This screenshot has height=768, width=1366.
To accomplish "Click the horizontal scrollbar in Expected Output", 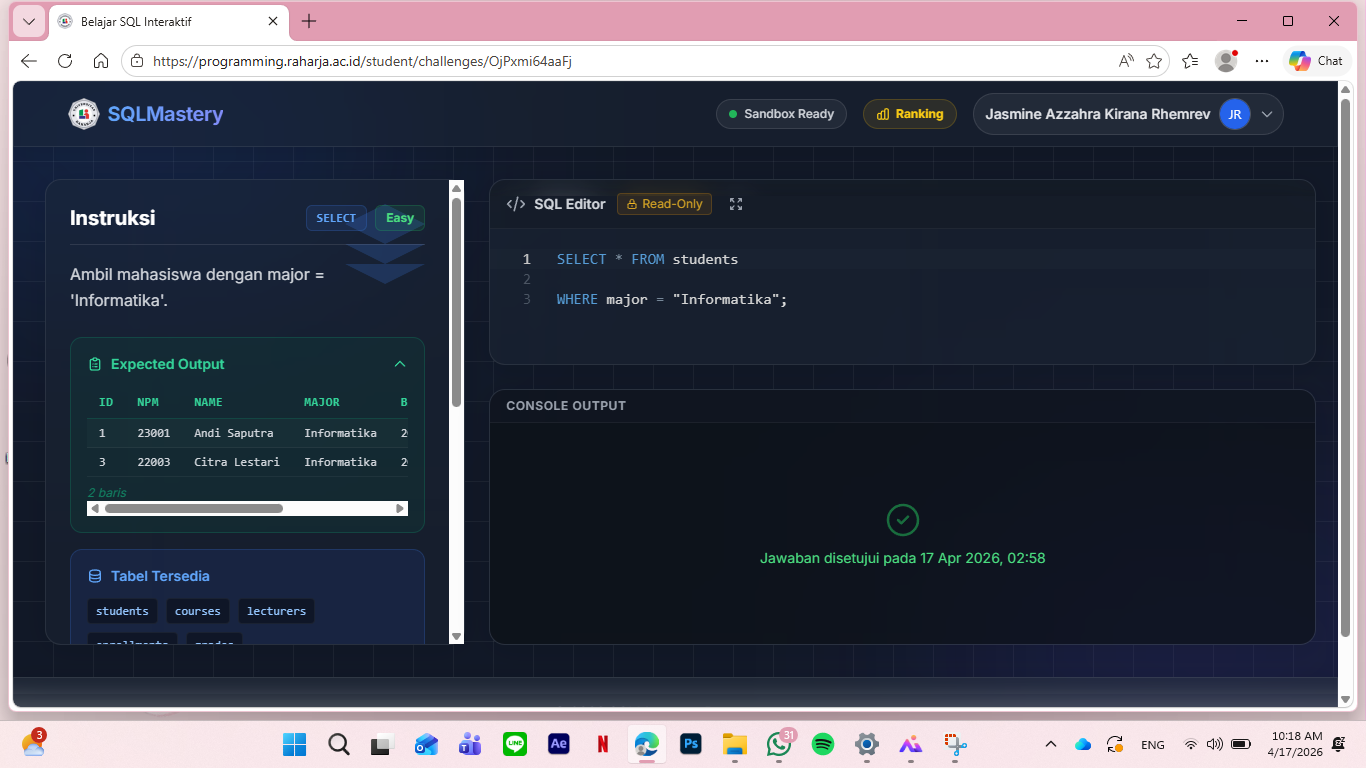I will coord(193,508).
